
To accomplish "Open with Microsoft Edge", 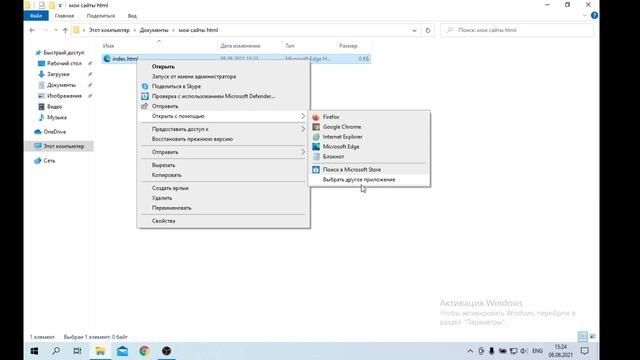I will coord(369,147).
